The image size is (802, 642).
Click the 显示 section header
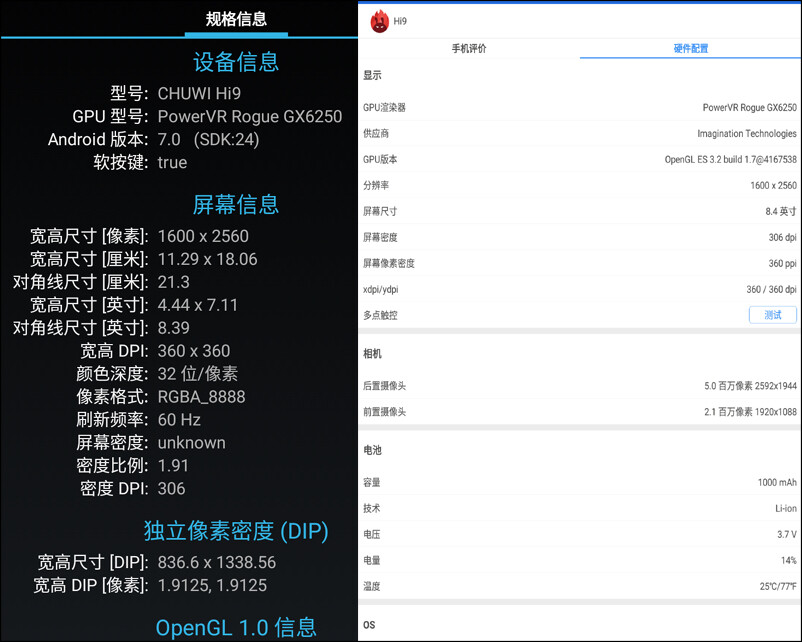point(372,75)
